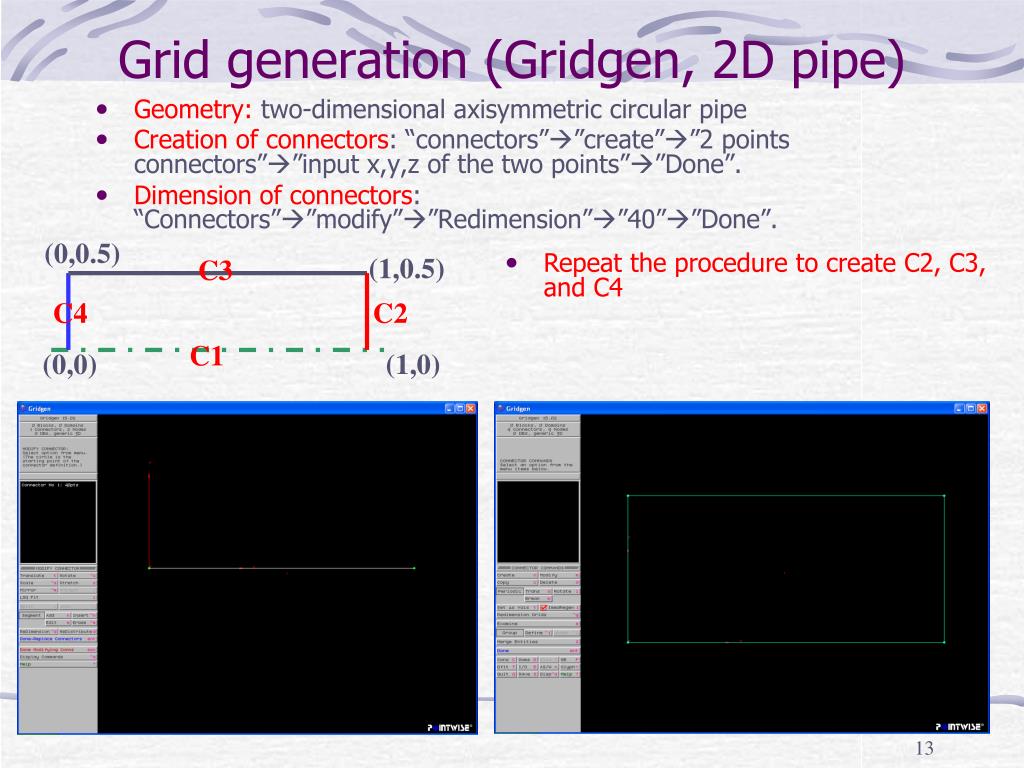Screen dimensions: 1024x768
Task: Close the left Gridgen window
Action: [470, 408]
